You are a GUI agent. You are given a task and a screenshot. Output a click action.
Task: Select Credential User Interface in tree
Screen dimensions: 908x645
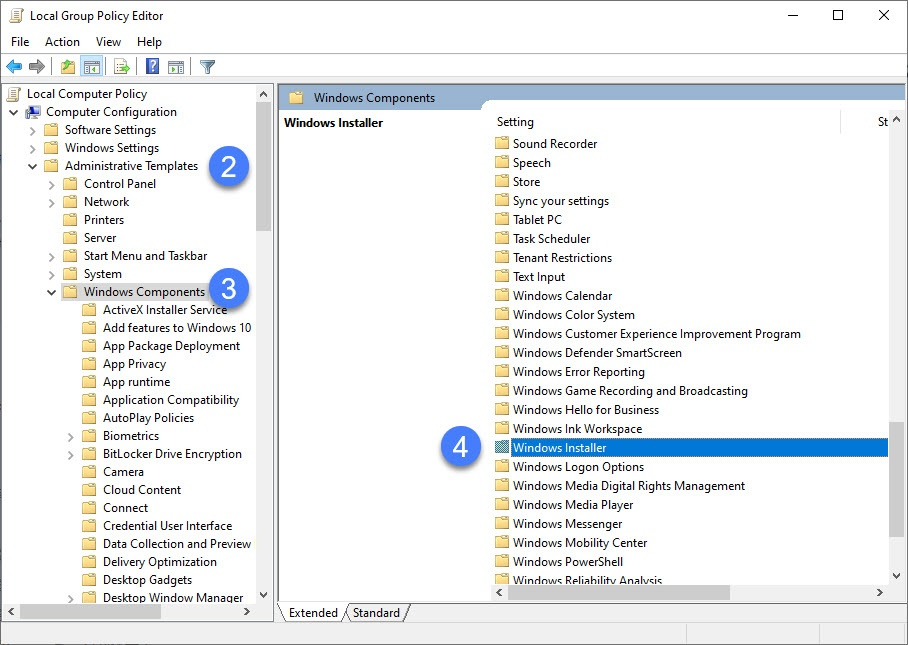point(167,526)
